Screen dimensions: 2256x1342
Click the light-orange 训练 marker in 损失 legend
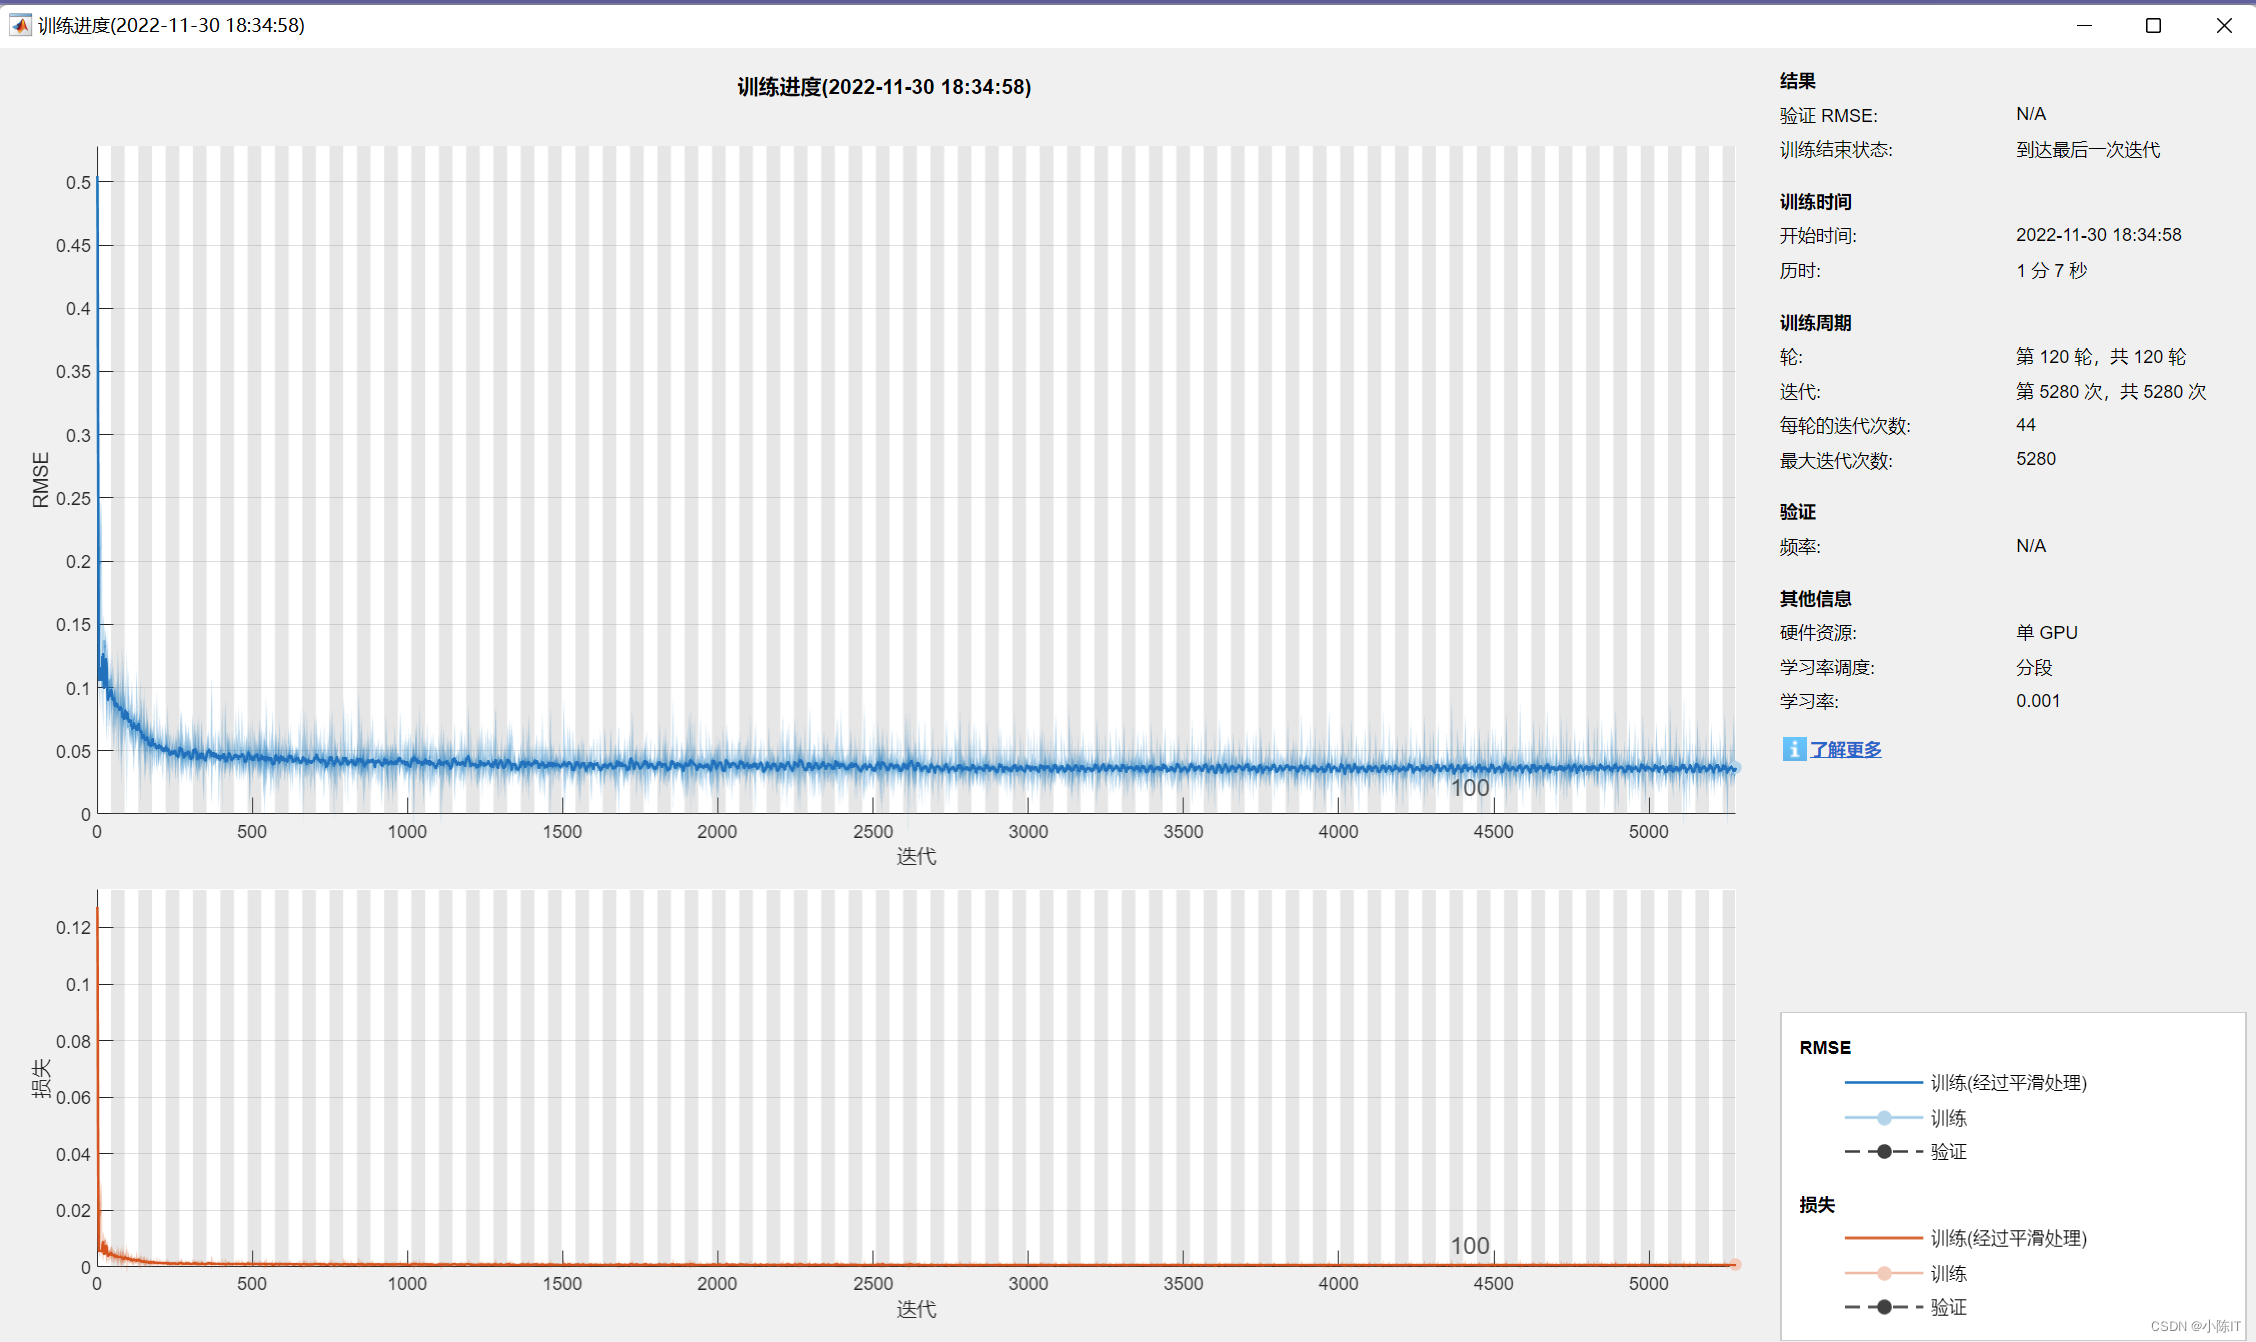(1884, 1273)
